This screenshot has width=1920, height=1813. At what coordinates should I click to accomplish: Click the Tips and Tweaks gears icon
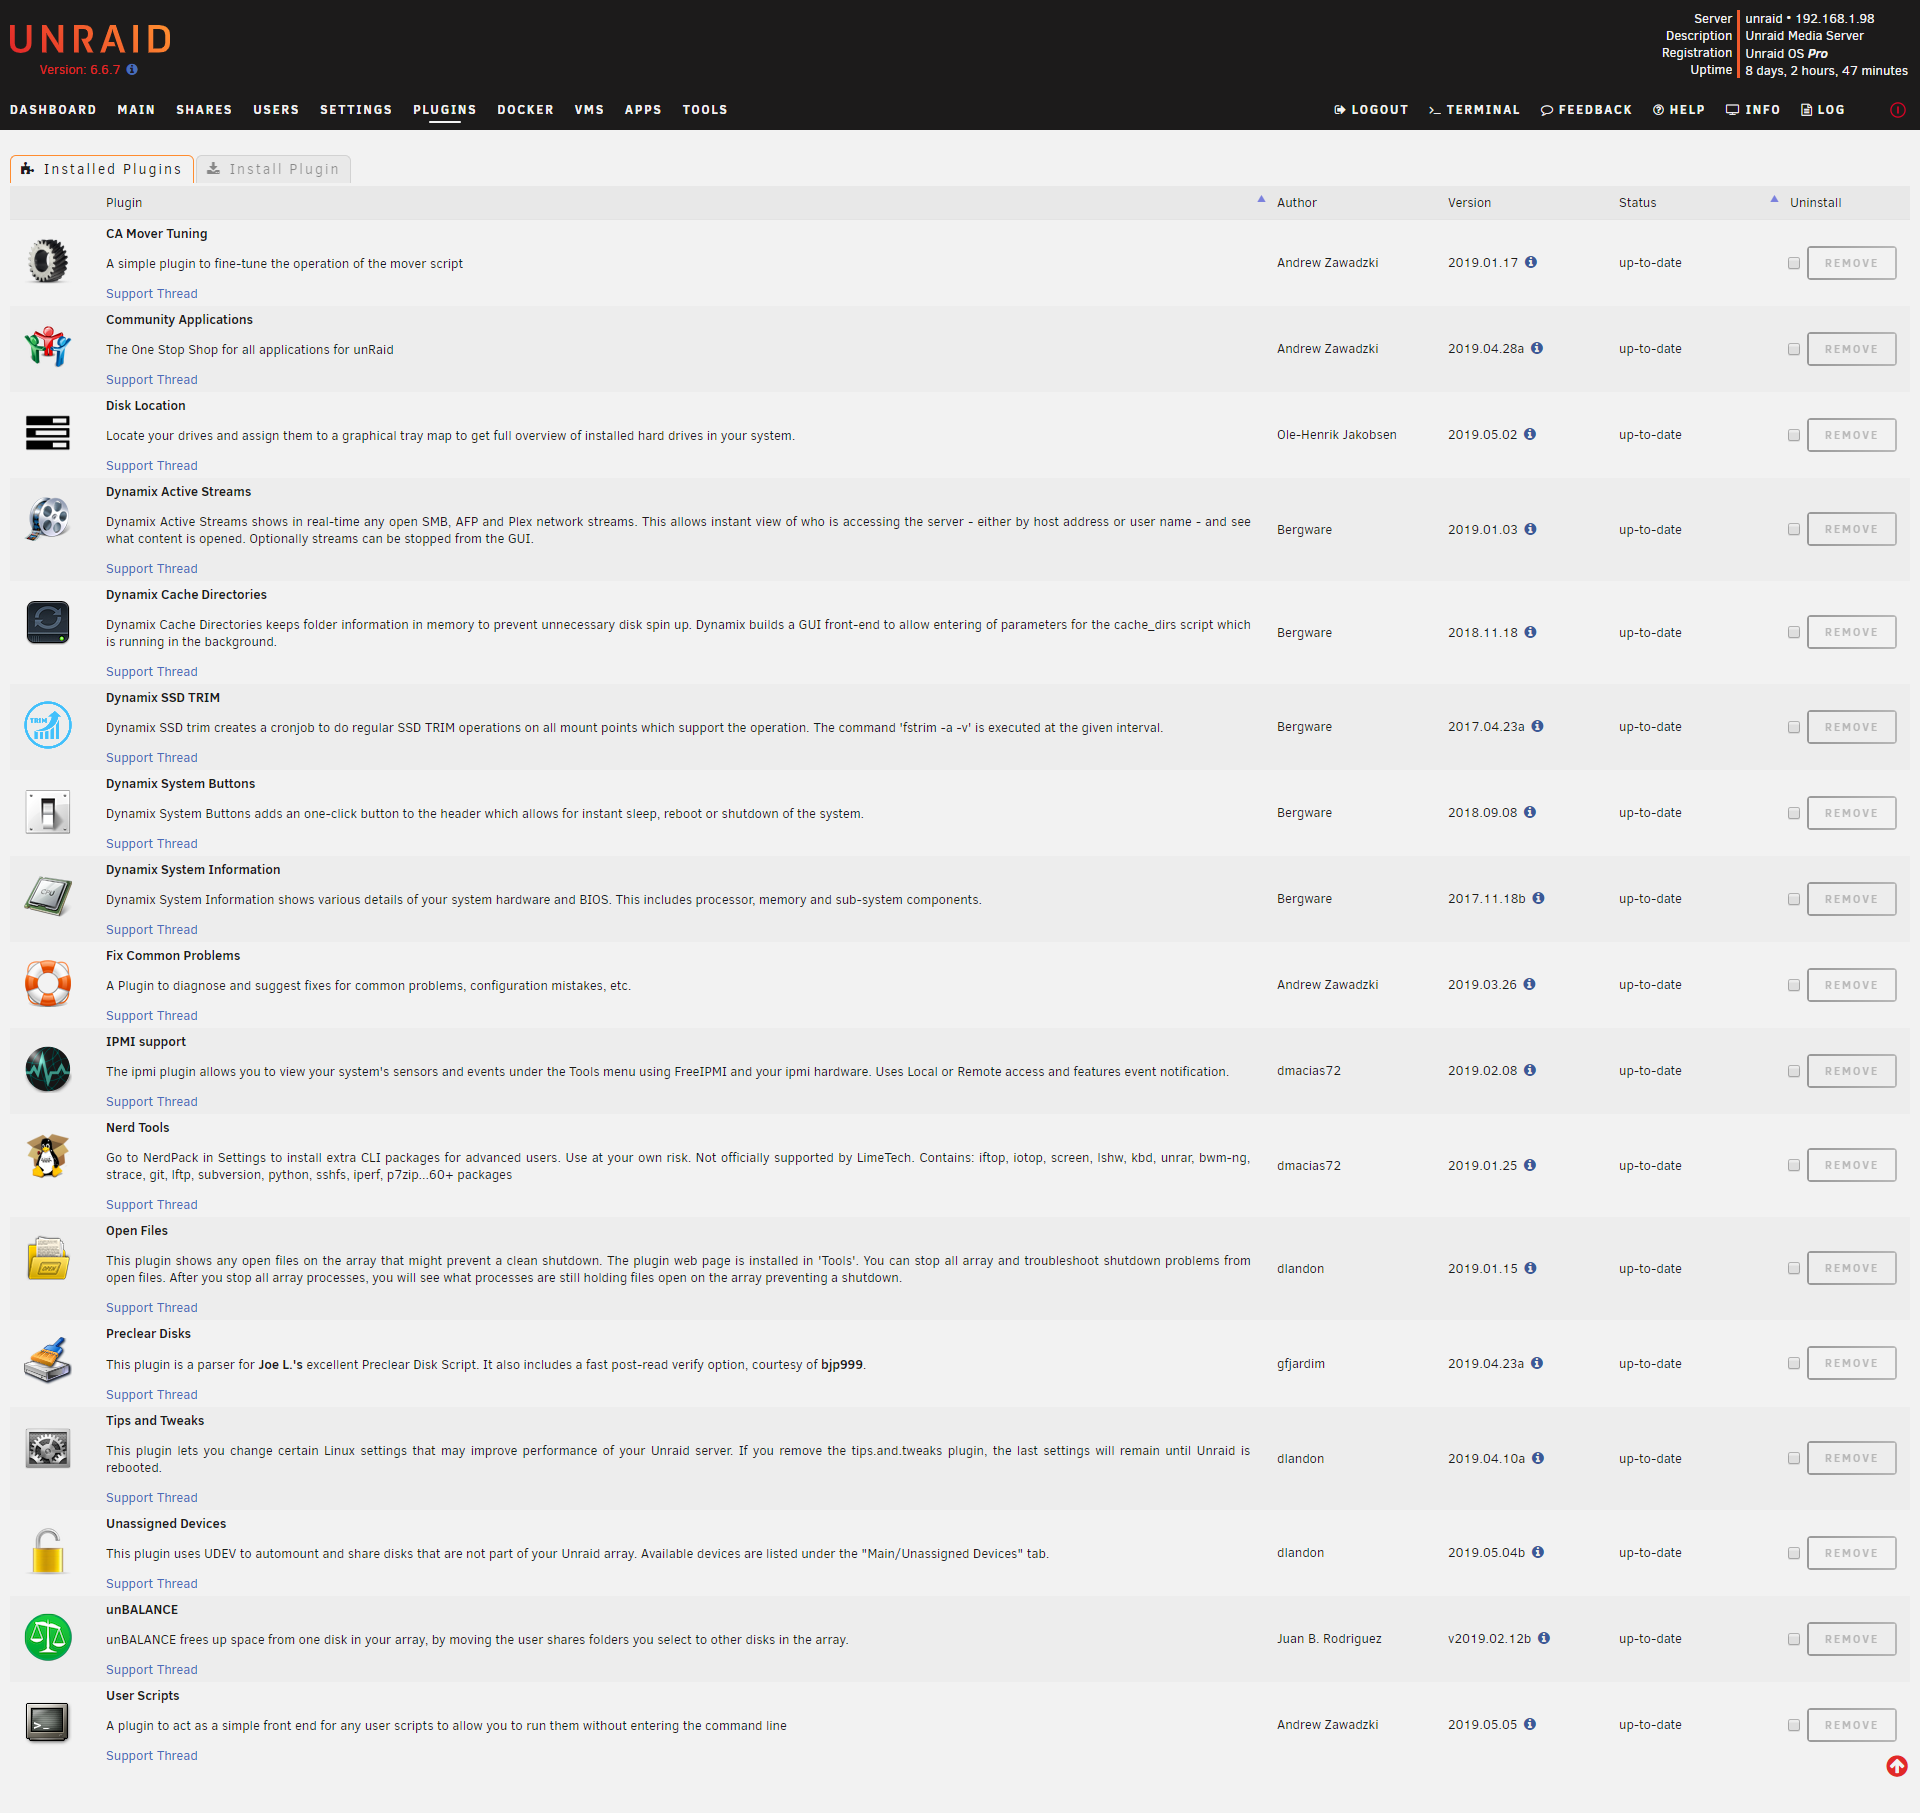pyautogui.click(x=47, y=1449)
